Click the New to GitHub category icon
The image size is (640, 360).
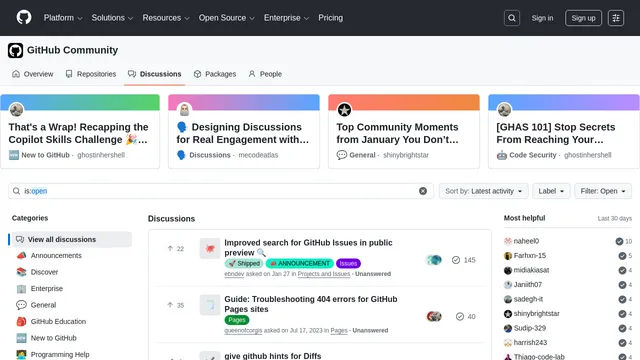(x=21, y=338)
